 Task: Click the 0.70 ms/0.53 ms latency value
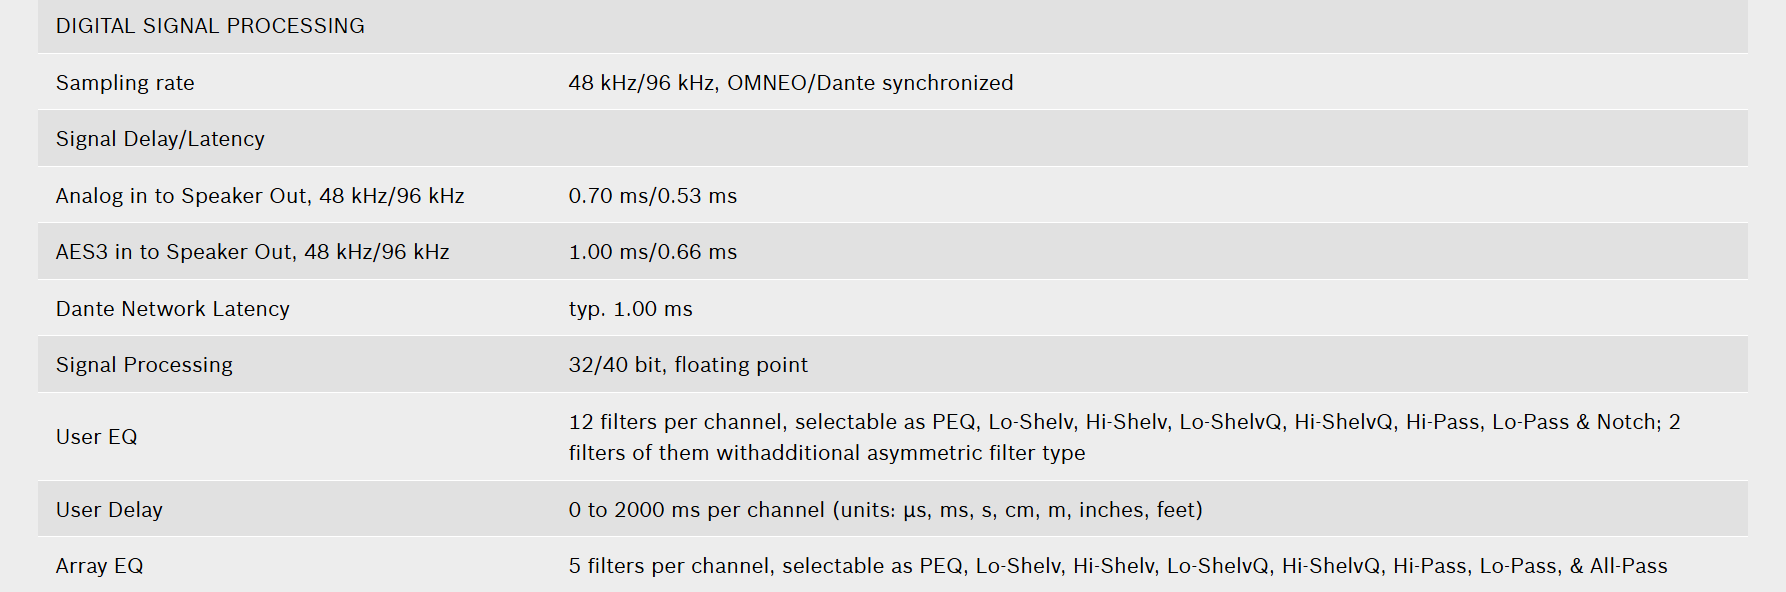point(653,196)
